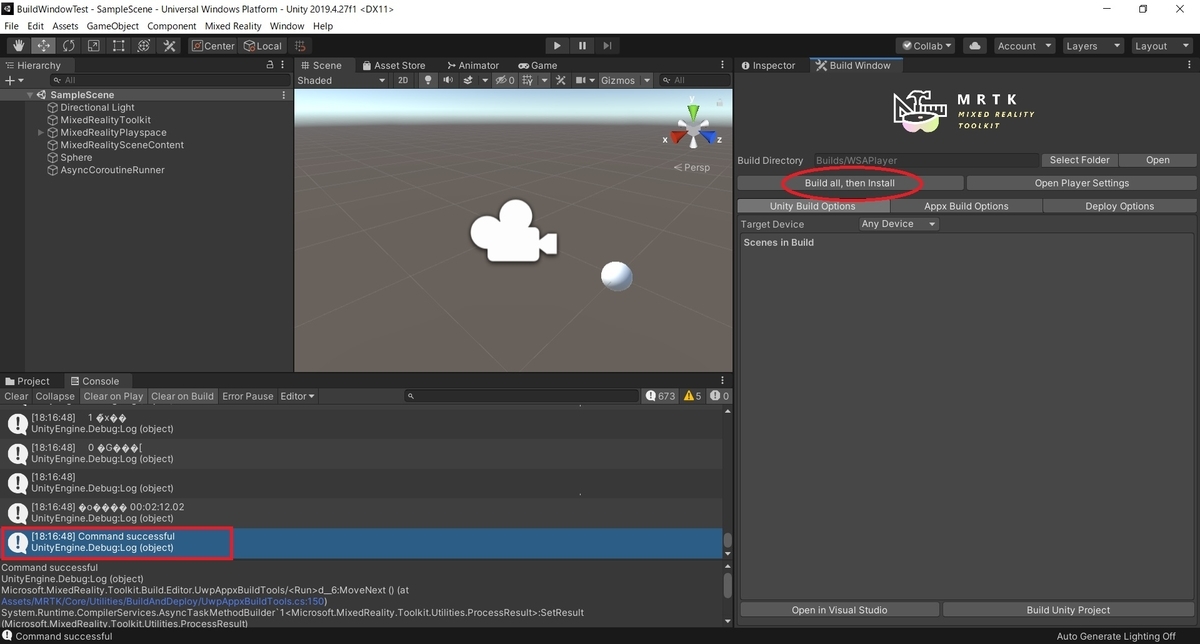
Task: Select the Move tool
Action: 44,46
